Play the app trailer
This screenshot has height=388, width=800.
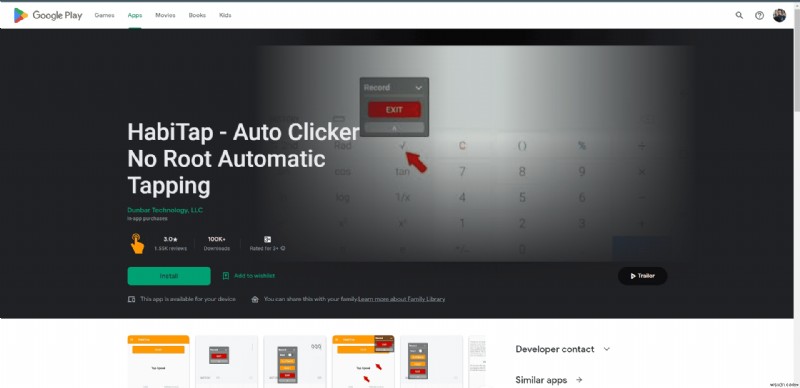(642, 276)
